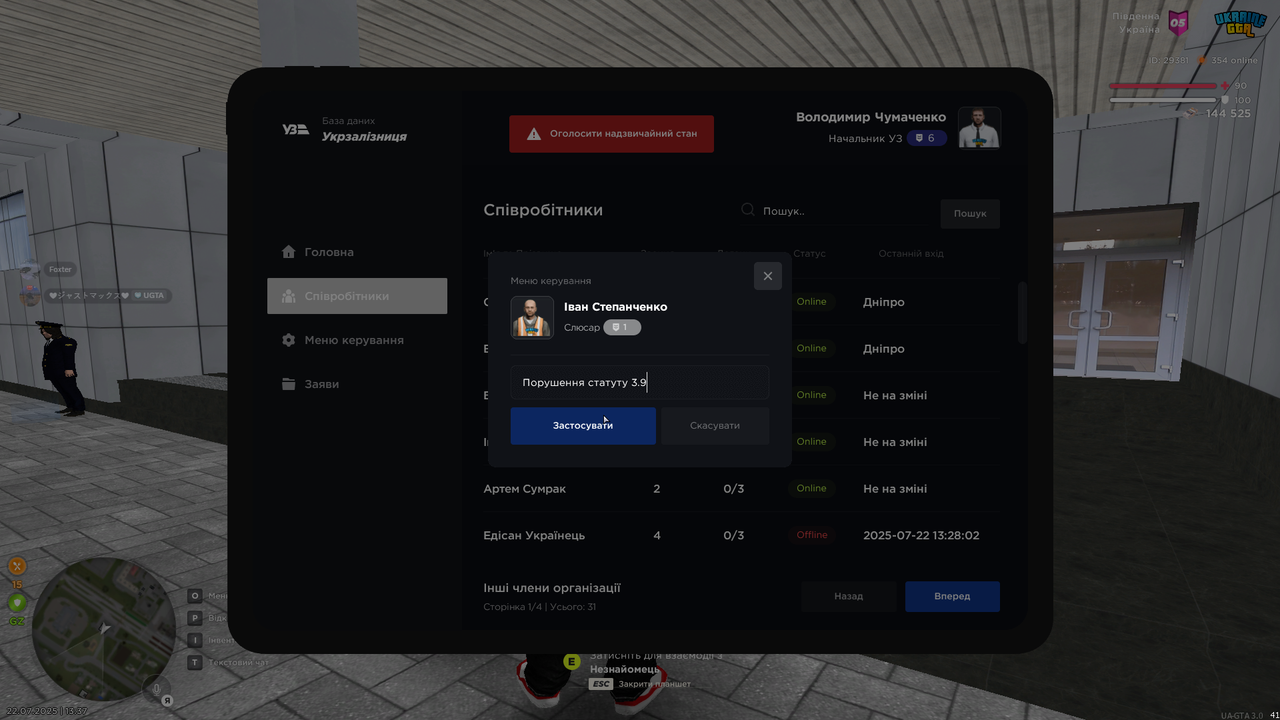The width and height of the screenshot is (1280, 720).
Task: Go to next page with Вперед
Action: click(952, 596)
